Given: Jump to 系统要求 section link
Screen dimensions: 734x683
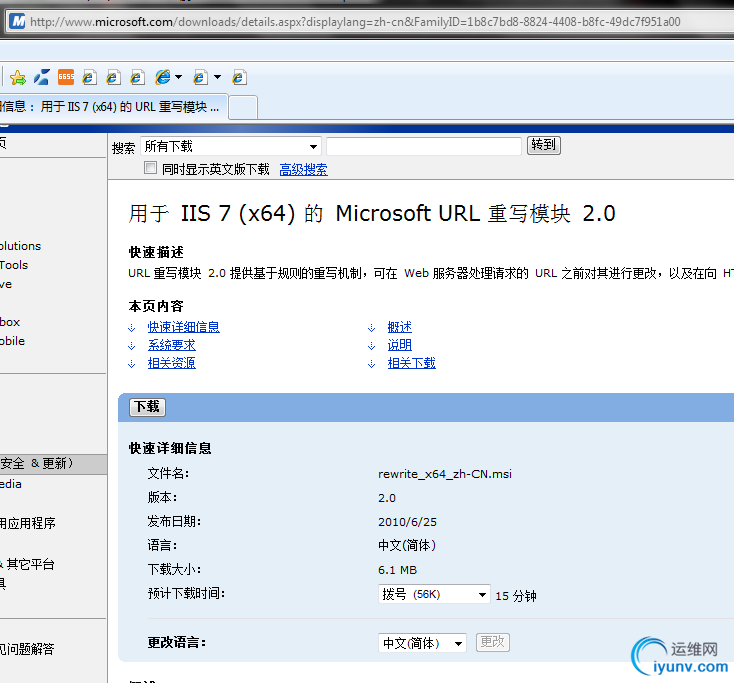Looking at the screenshot, I should click(x=172, y=345).
